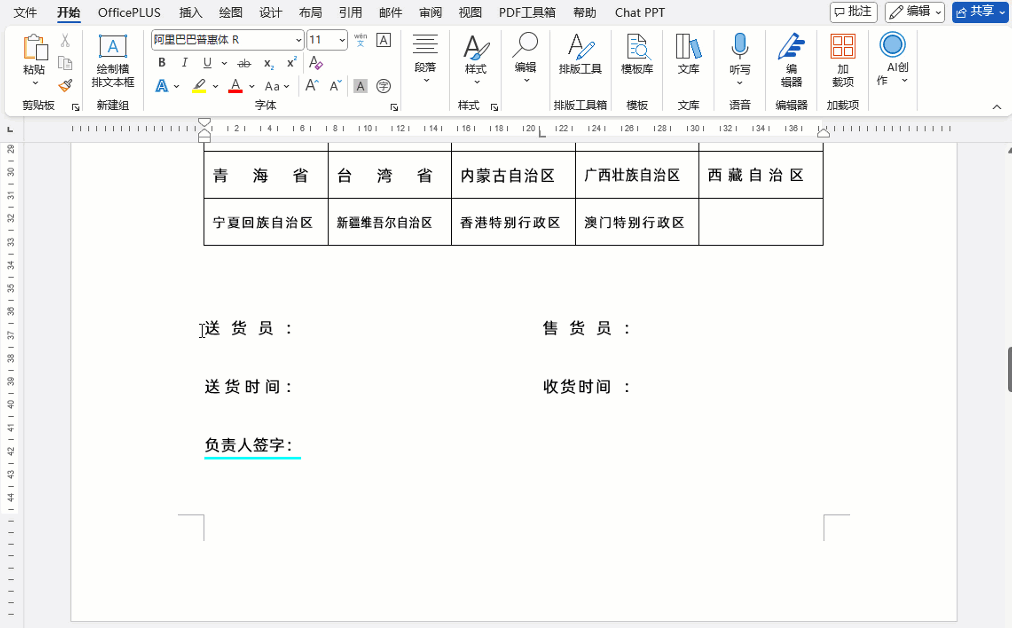Click the Comments (批注) button

853,12
